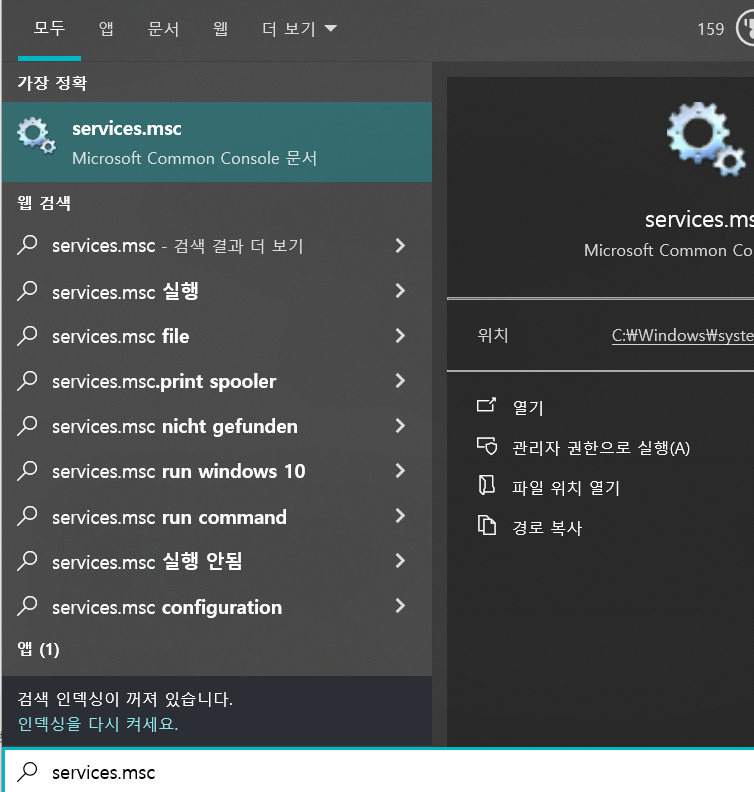Select 'services.msc configuration' suggestion
The height and width of the screenshot is (792, 754).
[x=217, y=606]
